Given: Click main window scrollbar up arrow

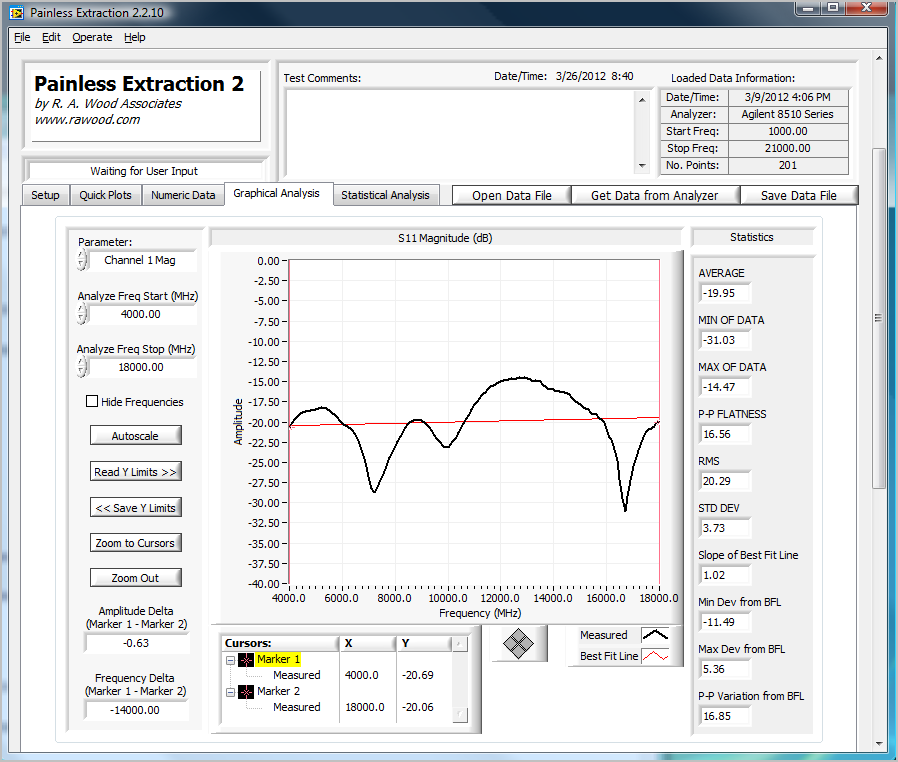Looking at the screenshot, I should pos(879,58).
